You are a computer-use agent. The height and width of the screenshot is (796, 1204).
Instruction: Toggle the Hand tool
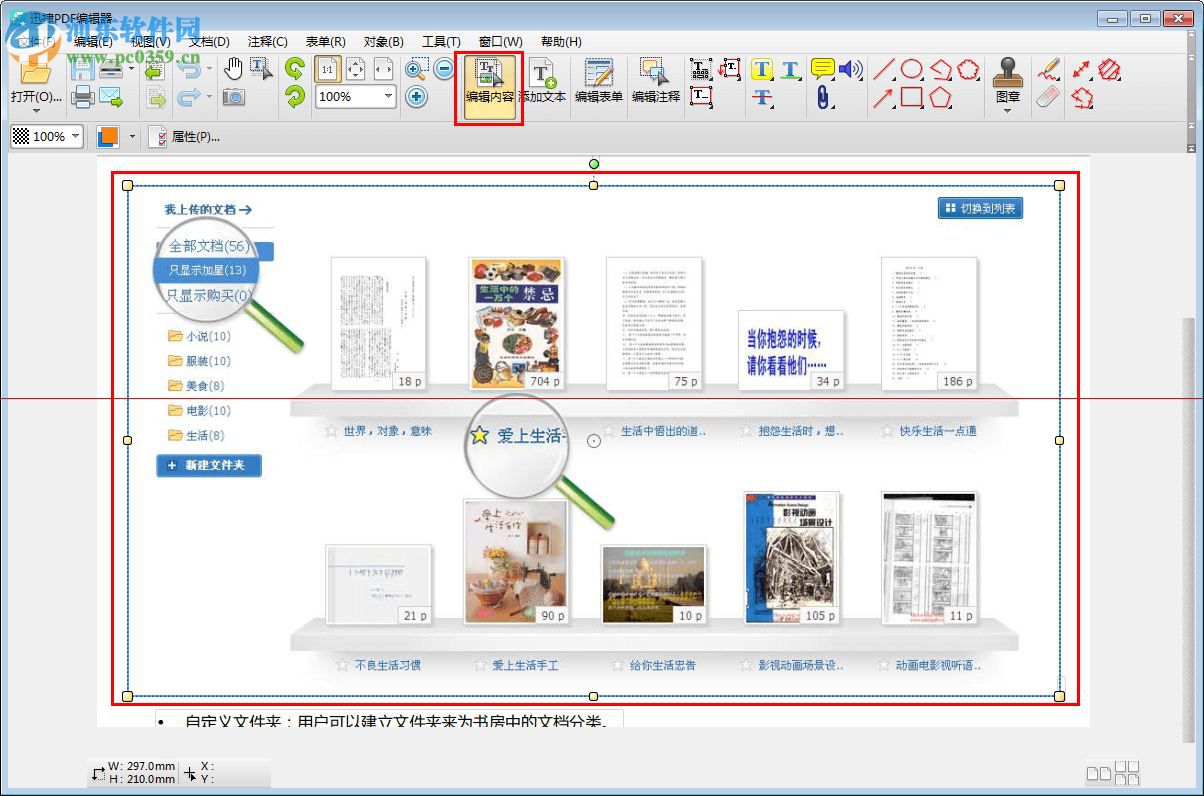(x=233, y=69)
